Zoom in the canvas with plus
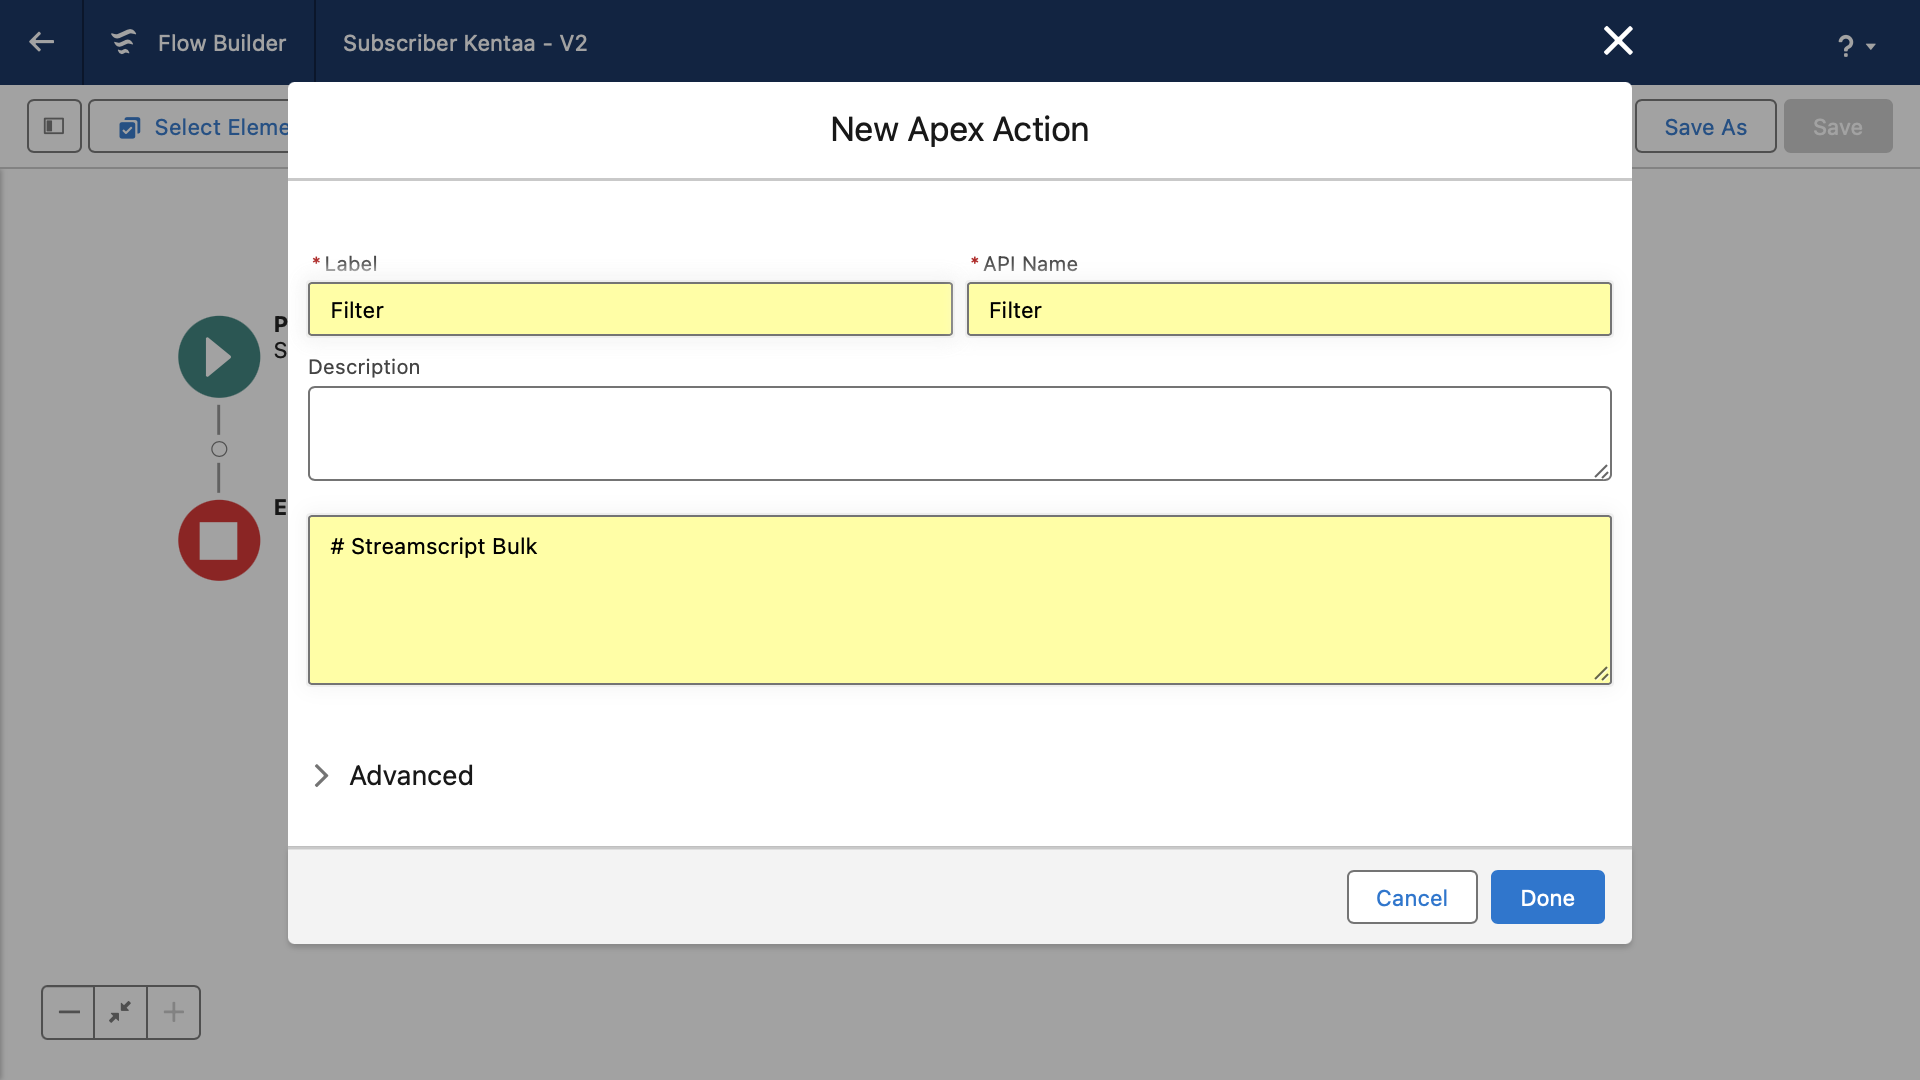The image size is (1920, 1080). click(173, 1012)
